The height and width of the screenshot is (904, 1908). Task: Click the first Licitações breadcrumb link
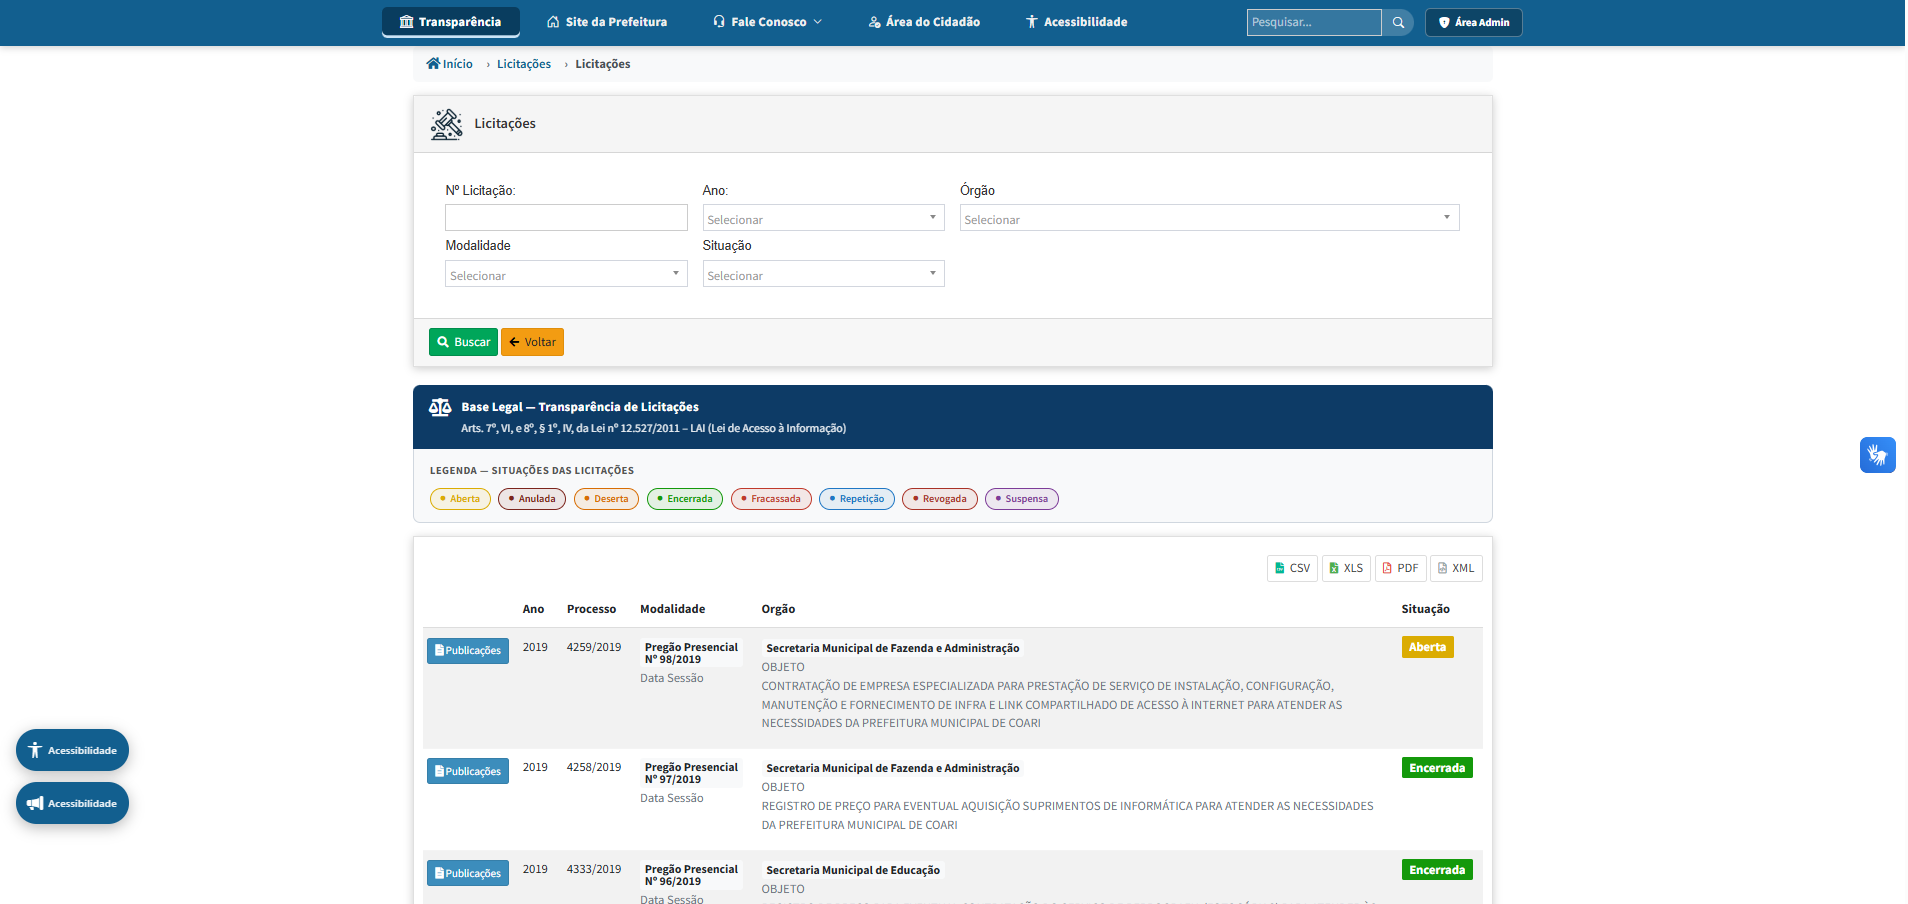pos(524,64)
